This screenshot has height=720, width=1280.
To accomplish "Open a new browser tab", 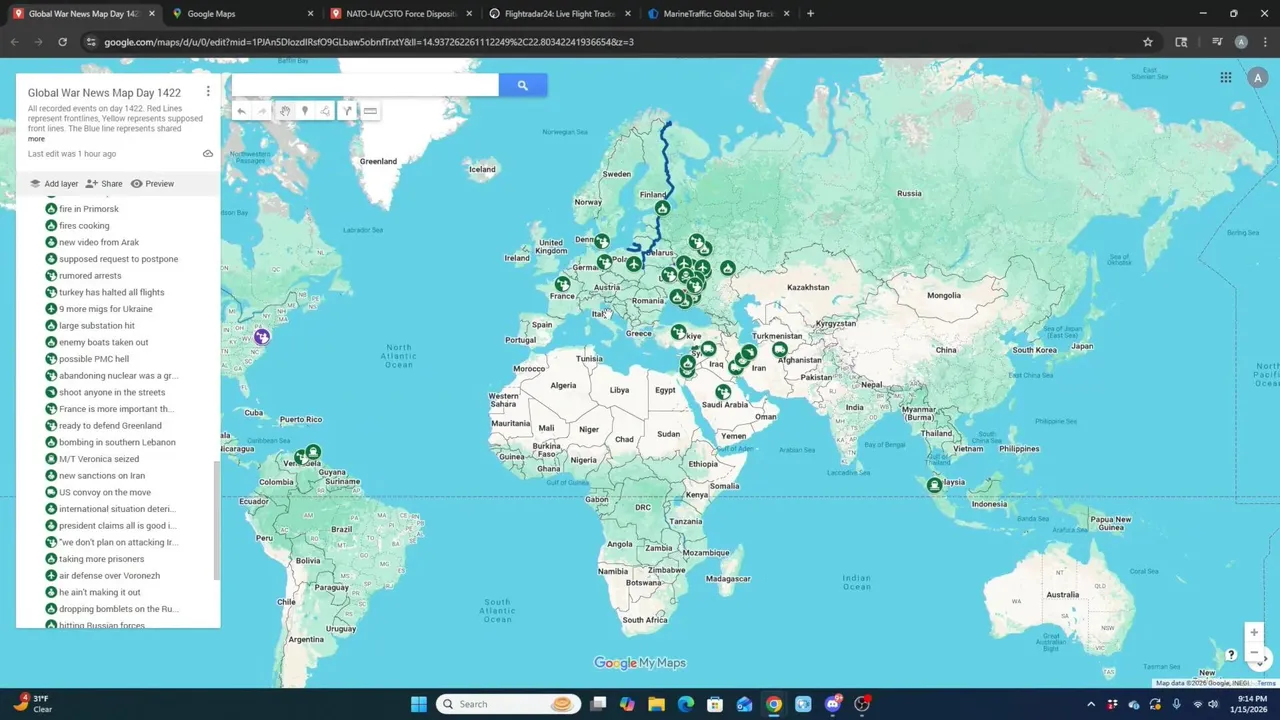I will click(810, 14).
